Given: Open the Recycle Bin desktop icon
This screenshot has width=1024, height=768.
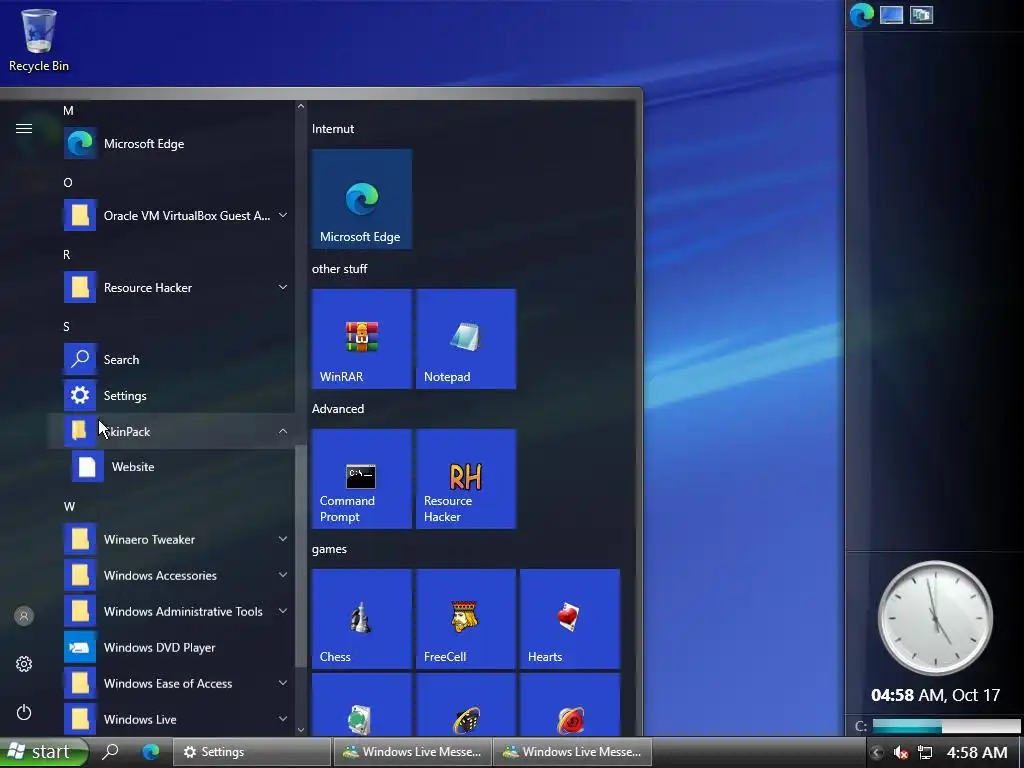Looking at the screenshot, I should tap(39, 39).
